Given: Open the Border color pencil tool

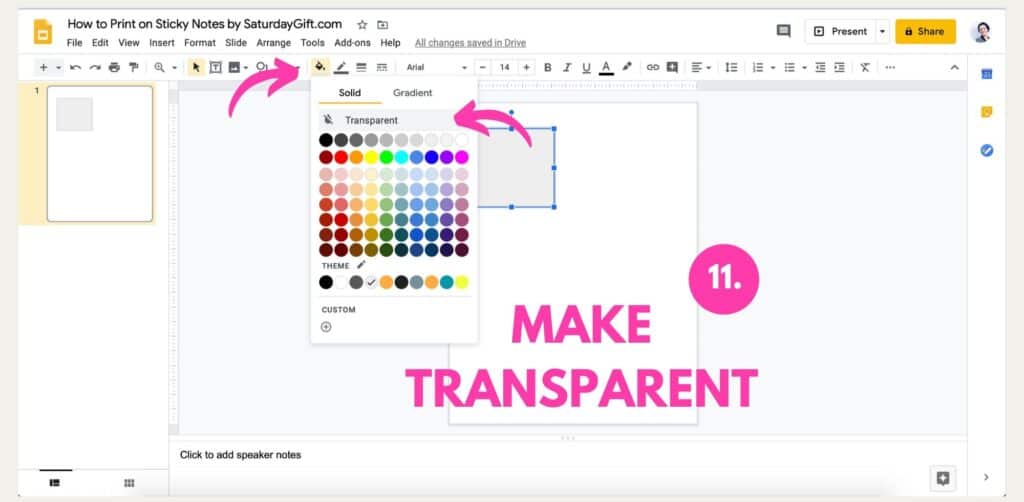Looking at the screenshot, I should pyautogui.click(x=341, y=67).
